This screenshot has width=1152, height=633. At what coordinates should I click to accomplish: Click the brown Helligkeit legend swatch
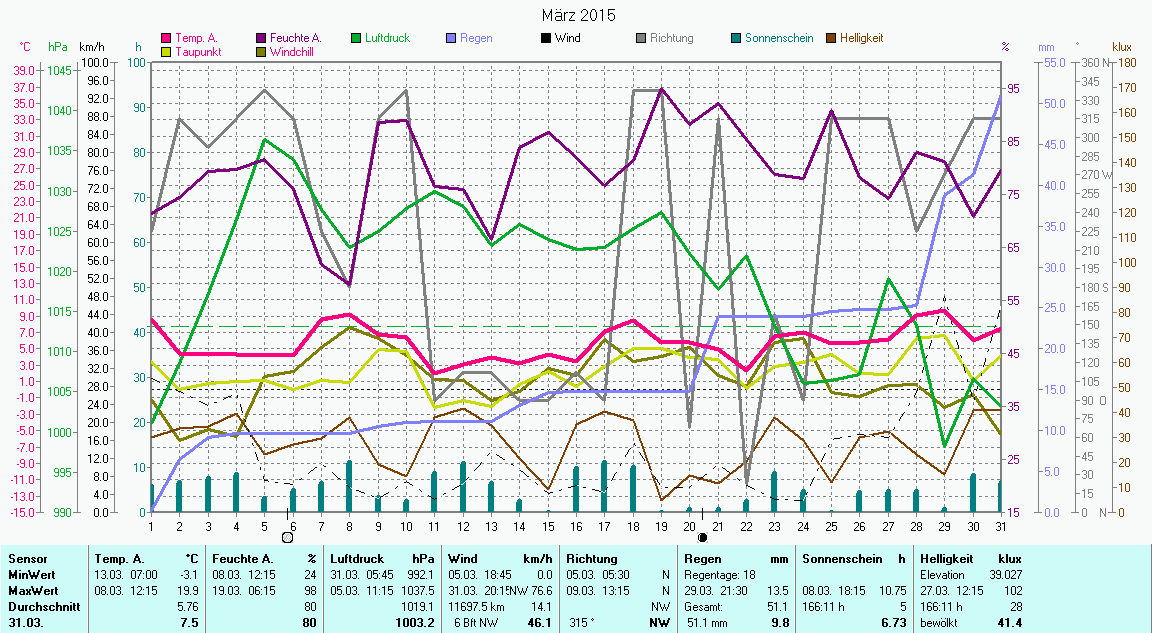pos(831,39)
